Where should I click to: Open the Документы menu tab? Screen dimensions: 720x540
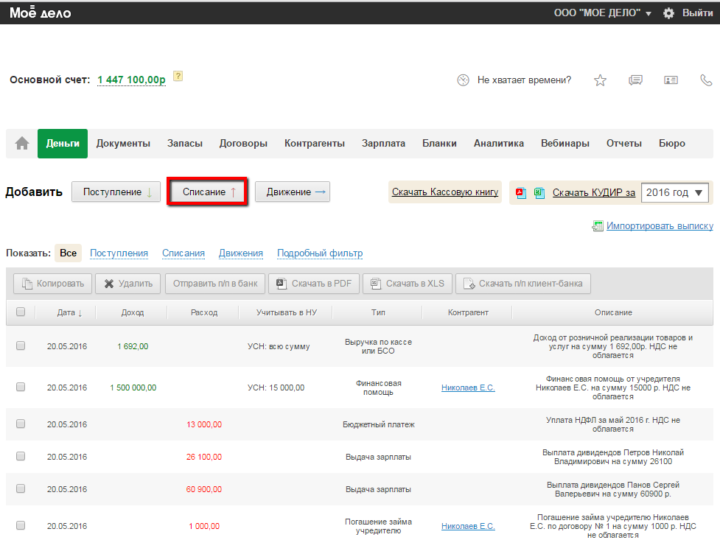[x=123, y=144]
